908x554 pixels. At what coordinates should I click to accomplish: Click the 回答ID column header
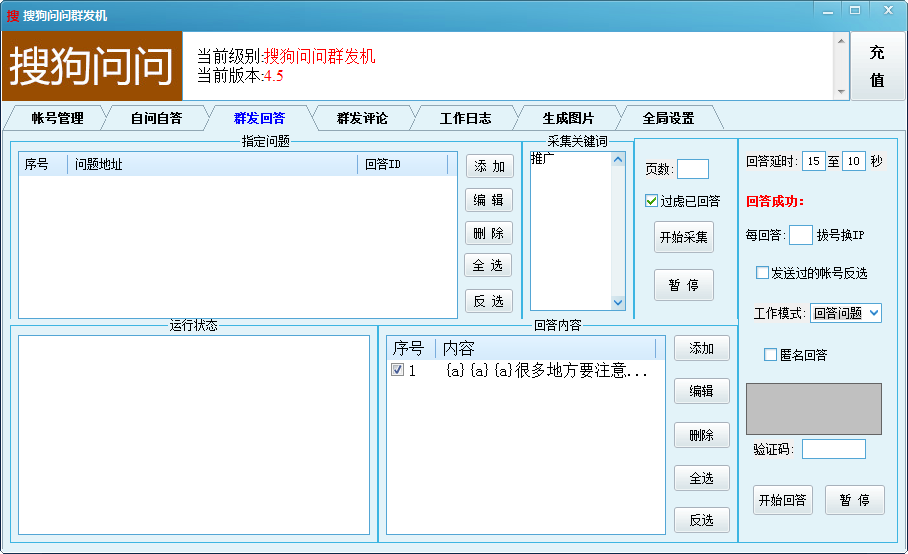click(402, 164)
